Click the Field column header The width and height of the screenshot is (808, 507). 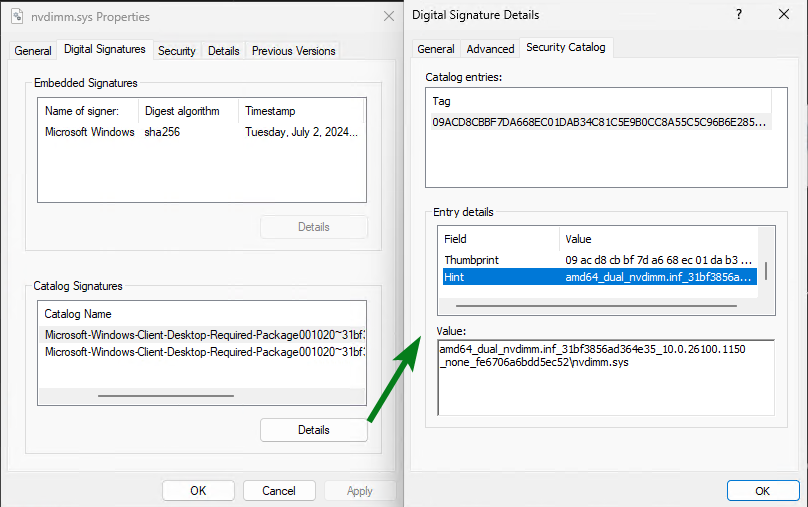(x=499, y=239)
